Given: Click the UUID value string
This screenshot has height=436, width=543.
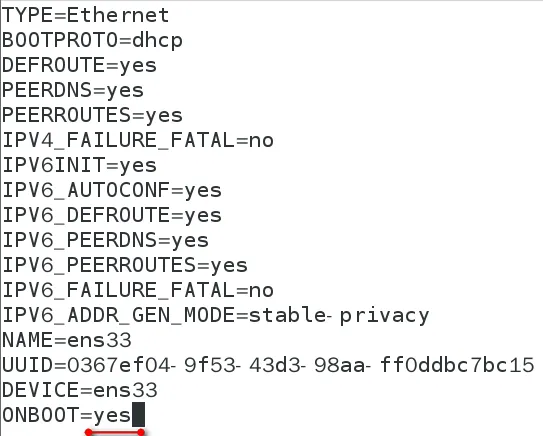Looking at the screenshot, I should point(301,365).
